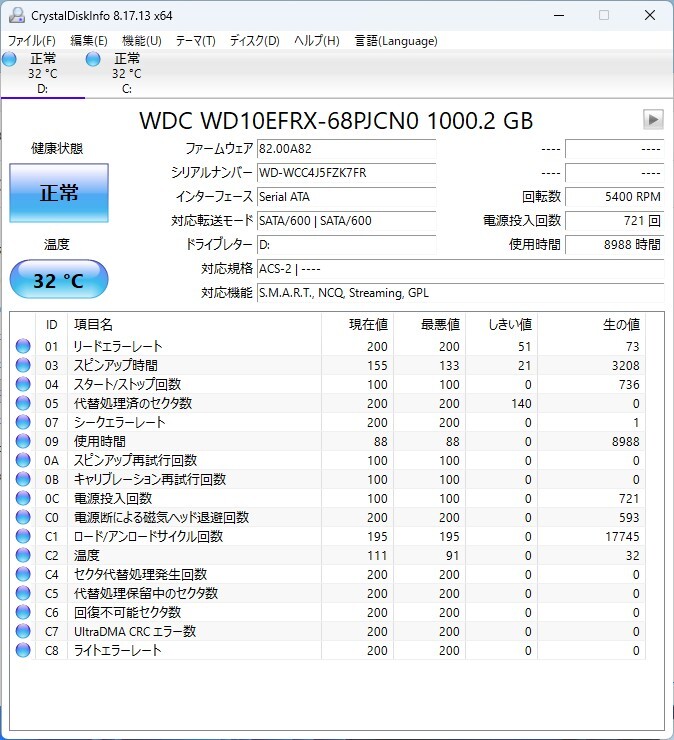The image size is (674, 740).
Task: Go to next disk with arrow button
Action: 653,119
